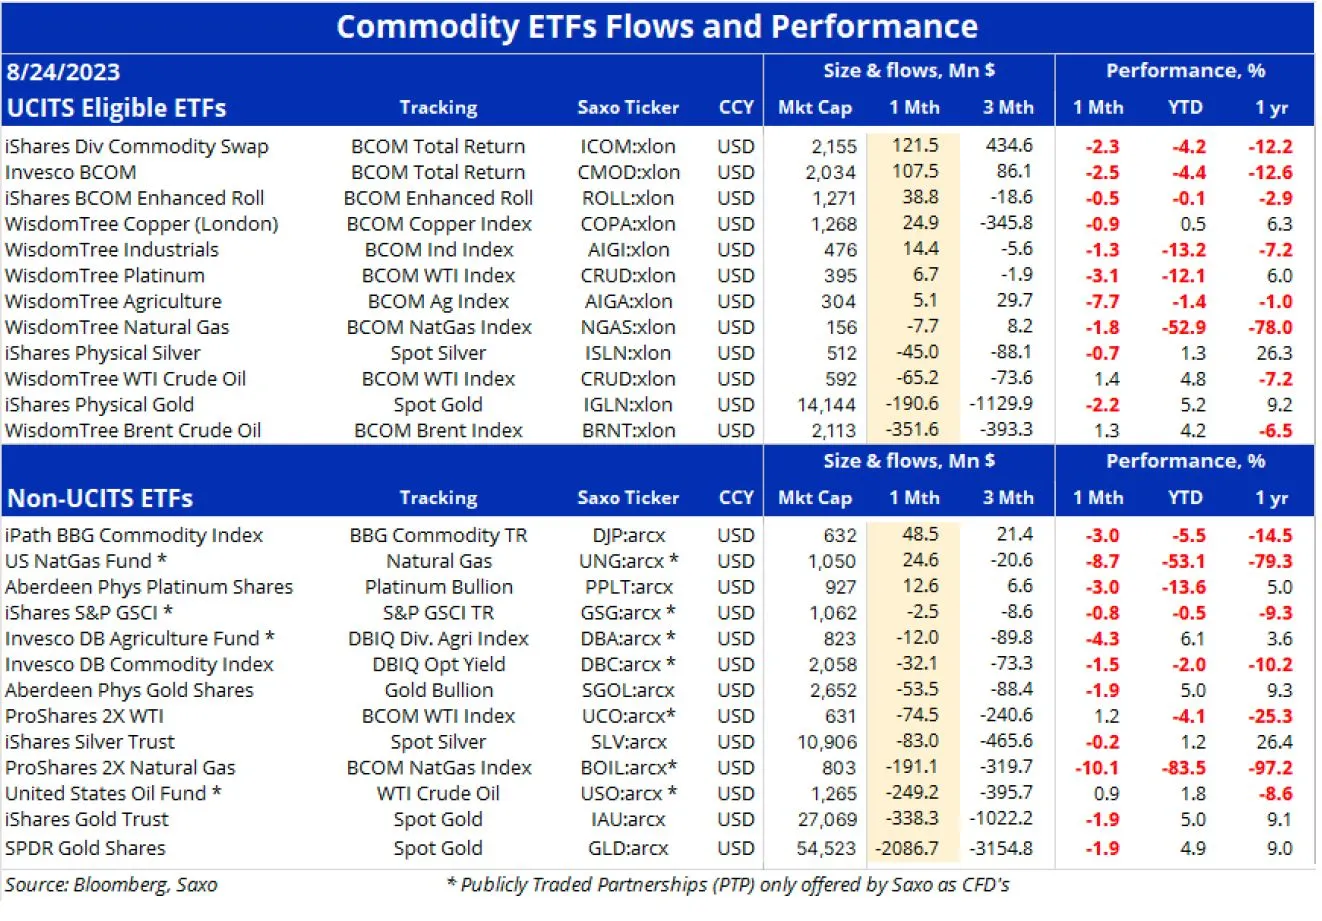Screen dimensions: 1322x921
Task: Open the BRNT:xlon ticker
Action: [628, 431]
